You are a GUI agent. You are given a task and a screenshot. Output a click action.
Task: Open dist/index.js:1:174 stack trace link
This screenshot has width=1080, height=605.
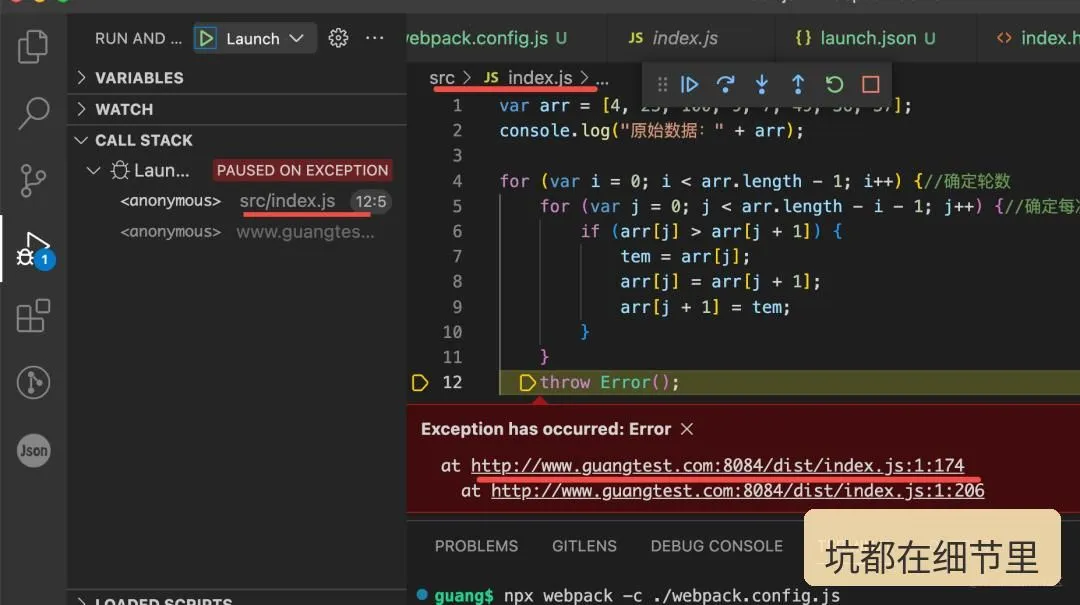tap(718, 466)
